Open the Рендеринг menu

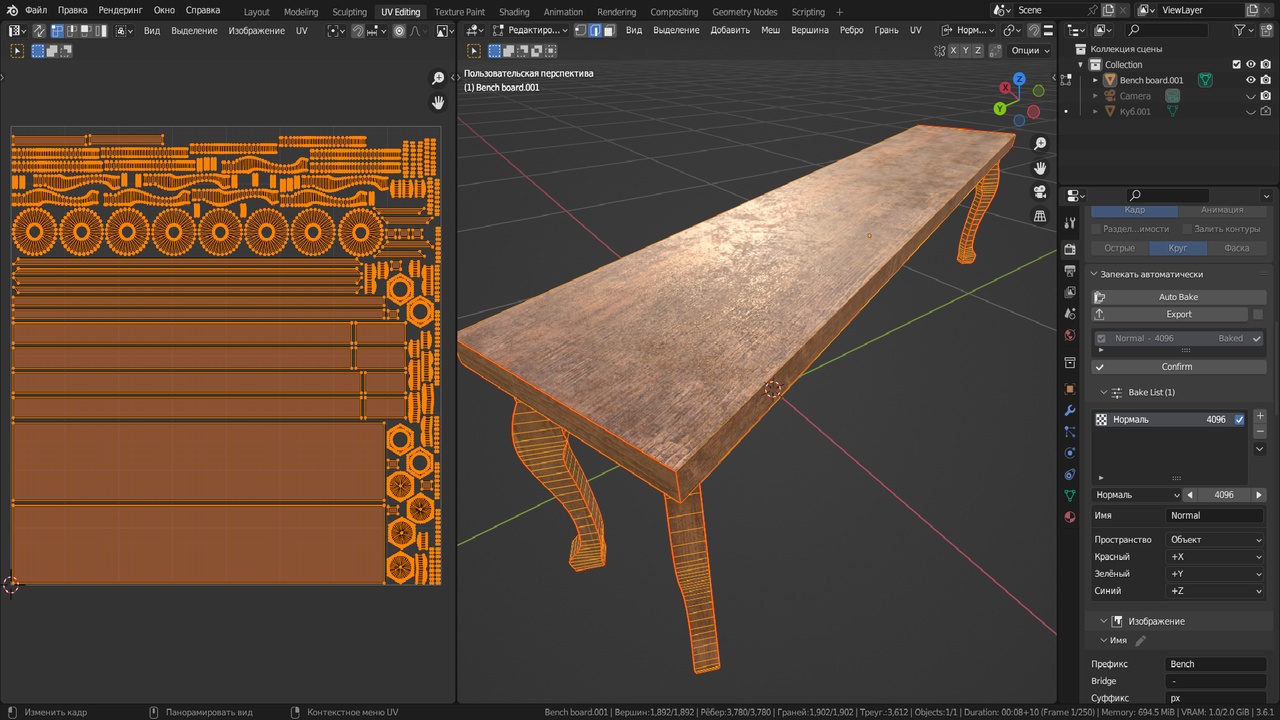coord(121,10)
